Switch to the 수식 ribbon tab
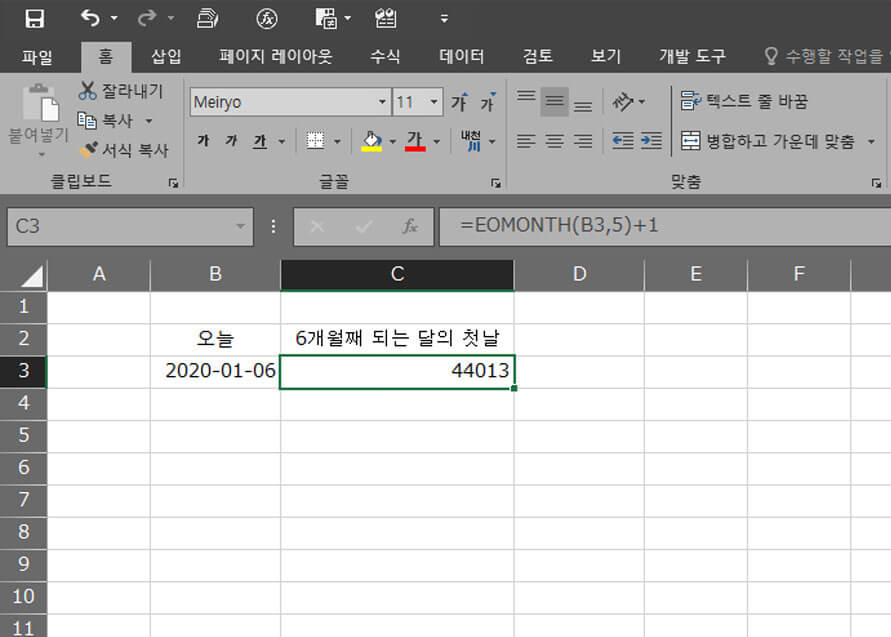This screenshot has height=637, width=891. pyautogui.click(x=385, y=56)
